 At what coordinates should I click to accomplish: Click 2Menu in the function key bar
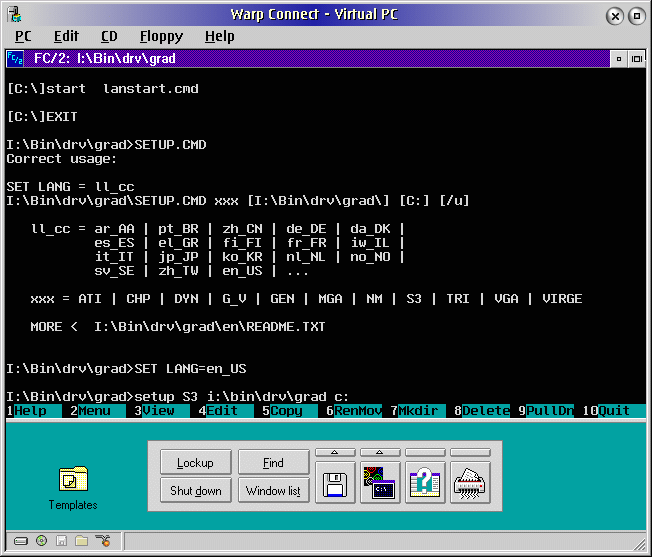(x=98, y=411)
